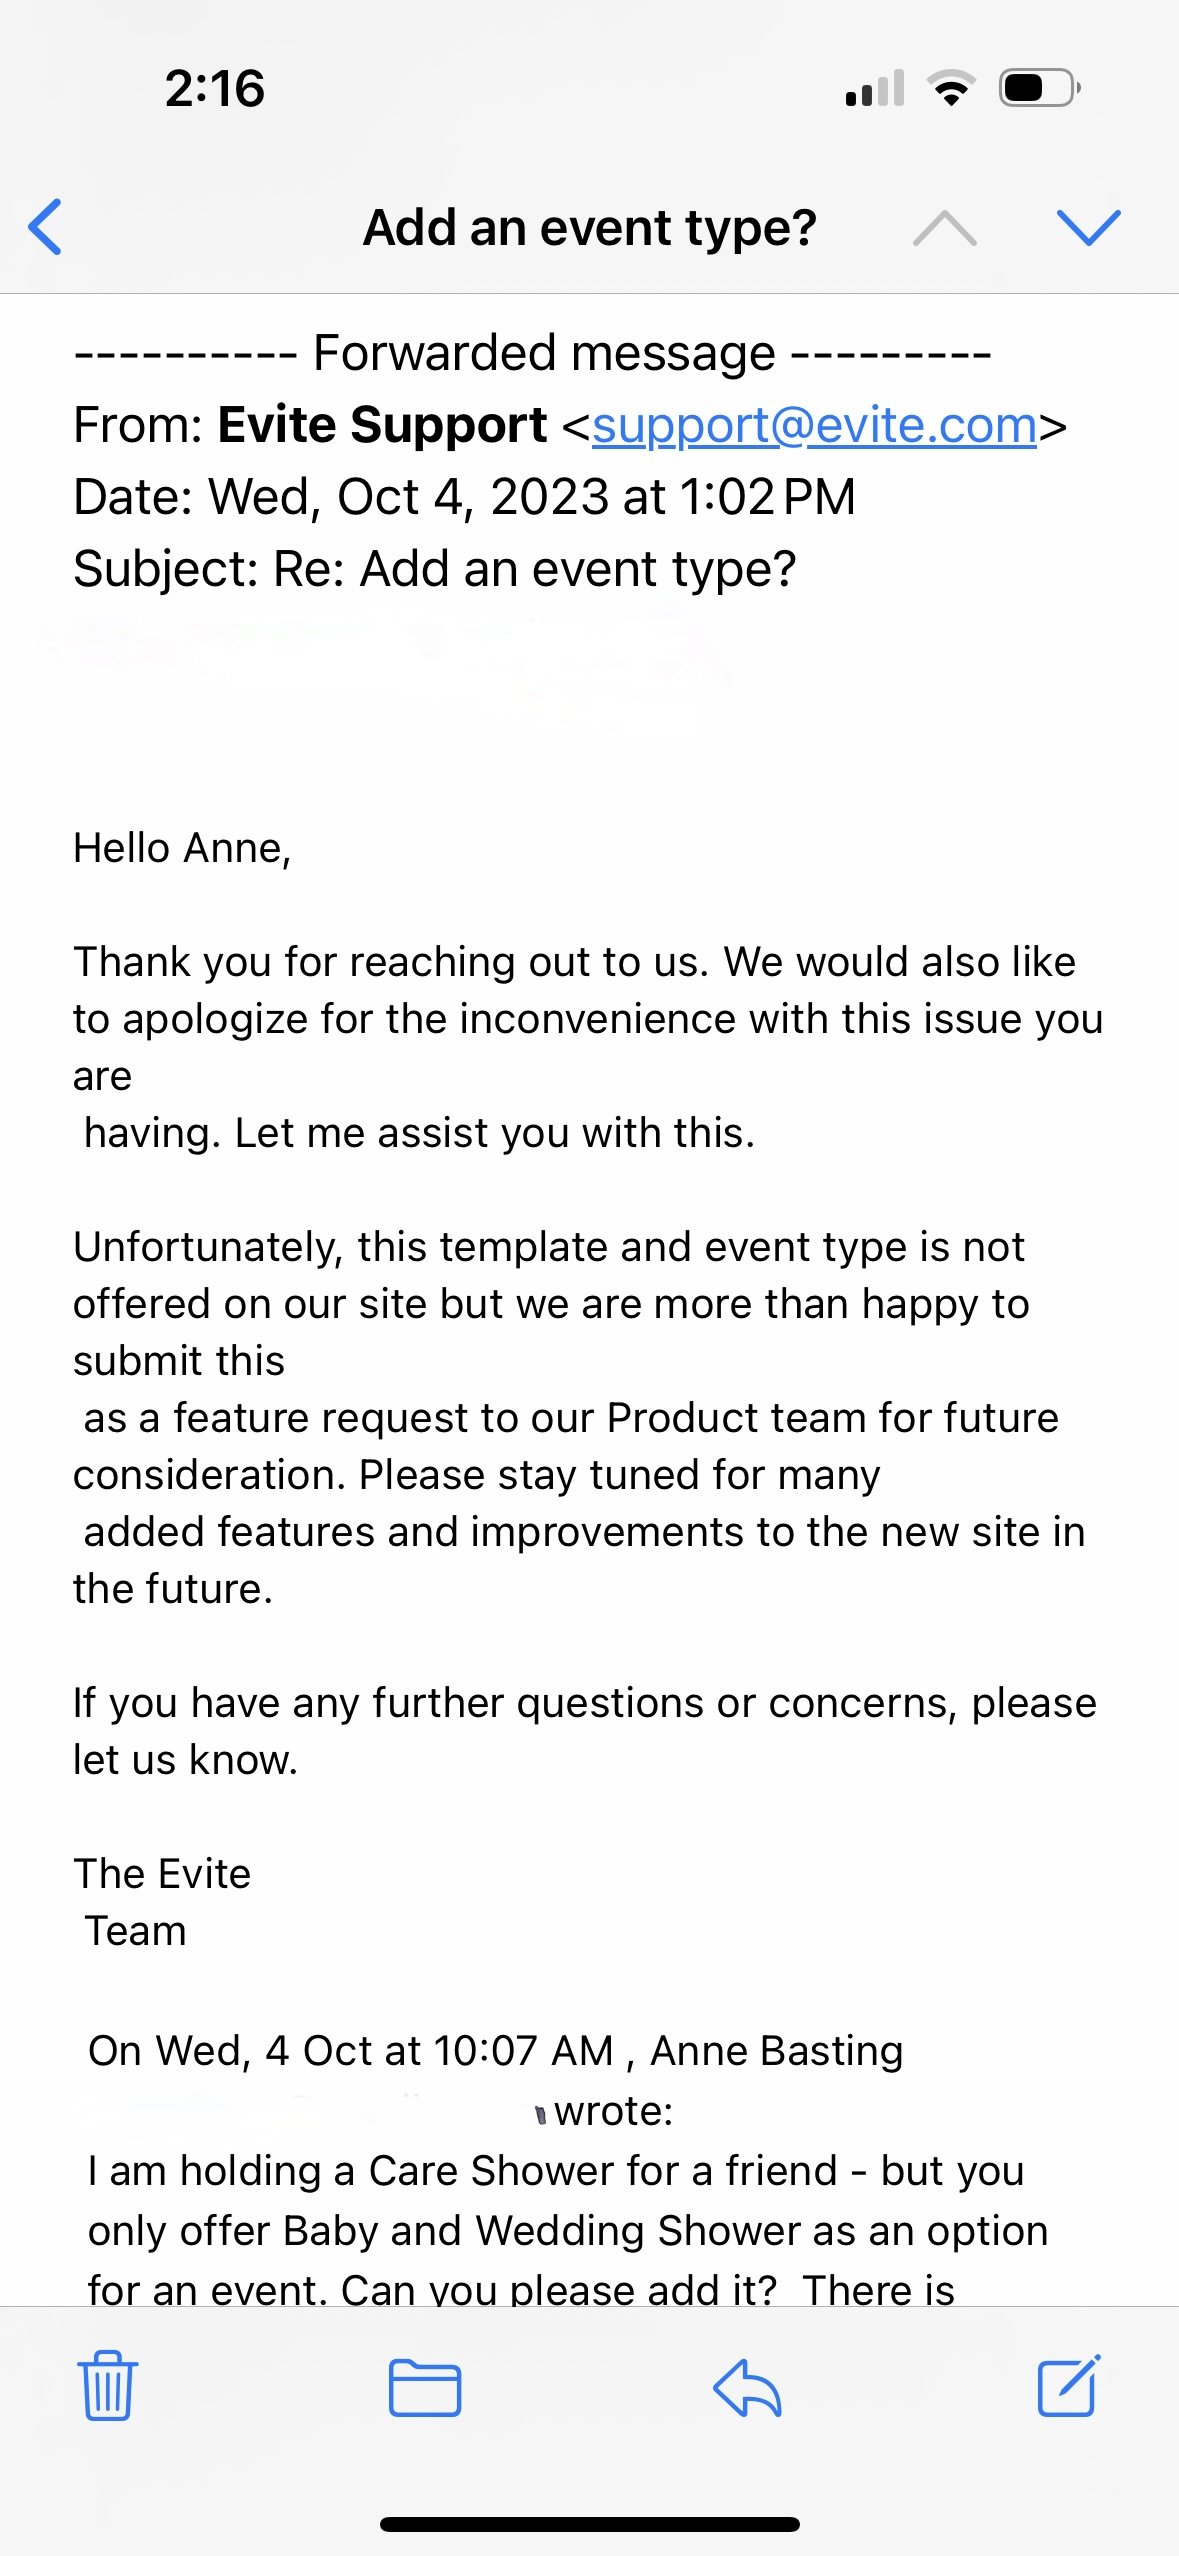Viewport: 1179px width, 2556px height.
Task: Jump to next message with down arrow
Action: [1089, 228]
